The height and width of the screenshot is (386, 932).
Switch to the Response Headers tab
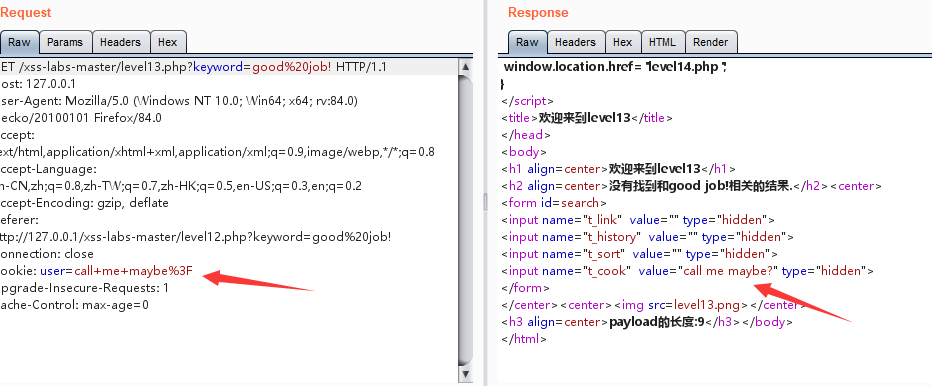575,42
